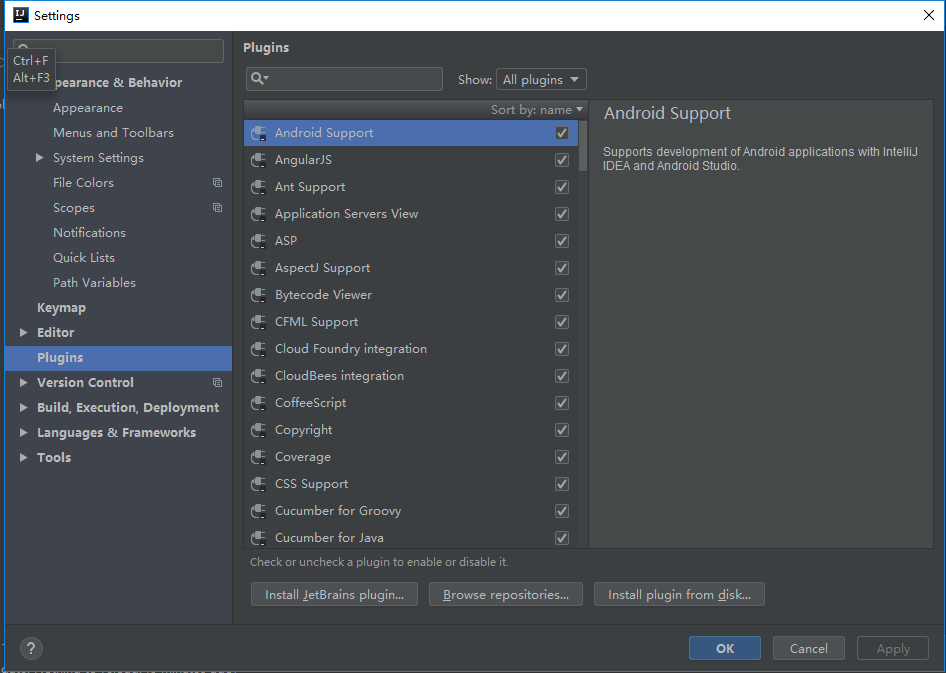
Task: Disable the ASP plugin checkbox
Action: click(x=562, y=241)
